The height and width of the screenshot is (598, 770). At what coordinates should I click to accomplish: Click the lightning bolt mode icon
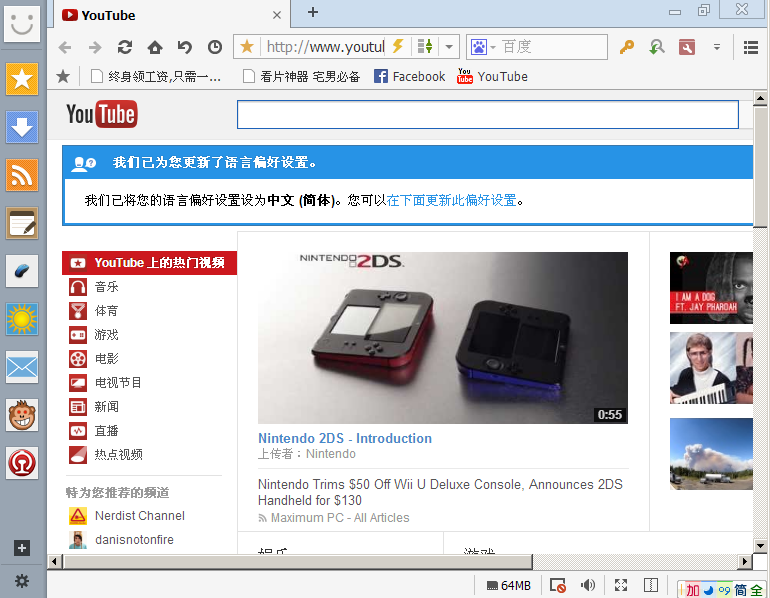[398, 47]
